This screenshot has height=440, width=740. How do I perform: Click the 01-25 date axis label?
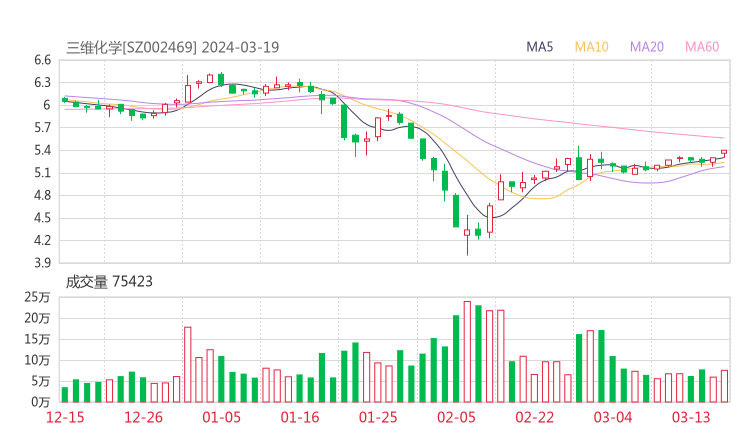point(378,417)
